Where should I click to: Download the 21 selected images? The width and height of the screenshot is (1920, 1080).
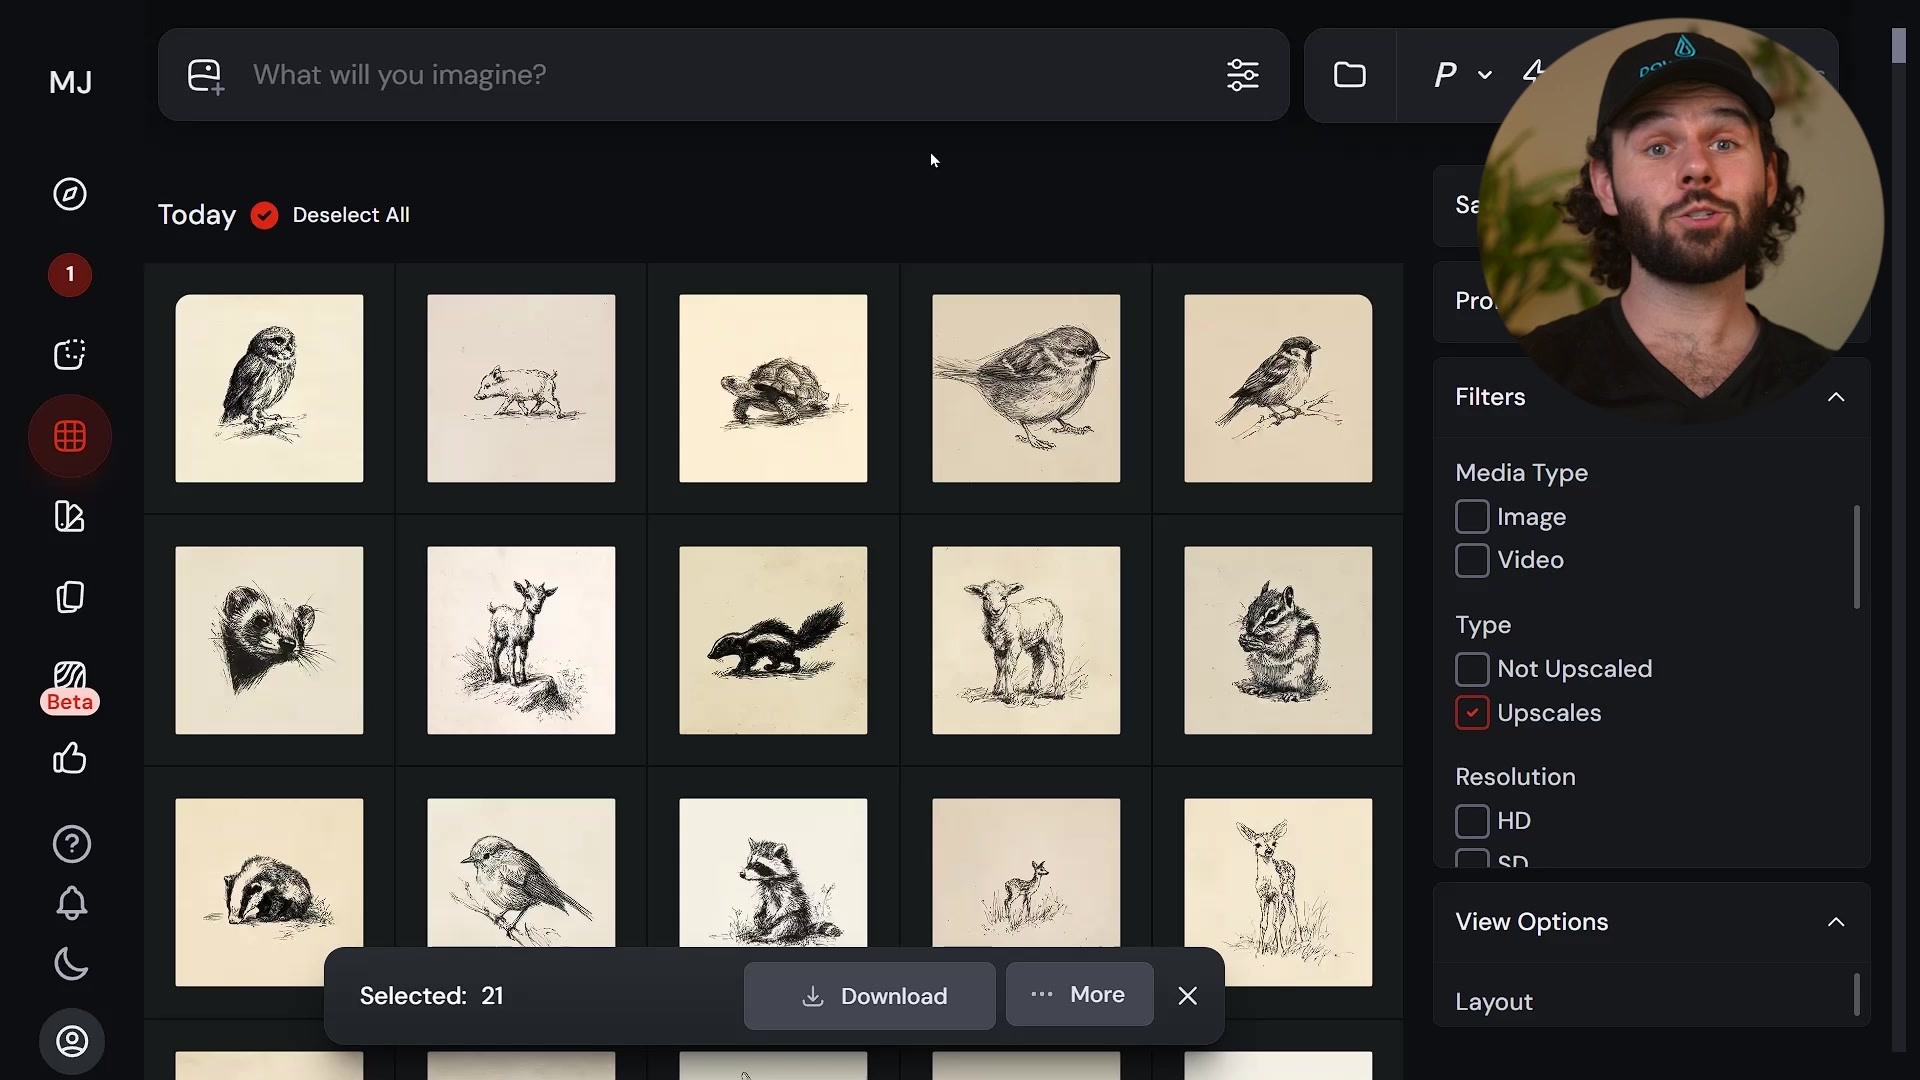(x=869, y=996)
